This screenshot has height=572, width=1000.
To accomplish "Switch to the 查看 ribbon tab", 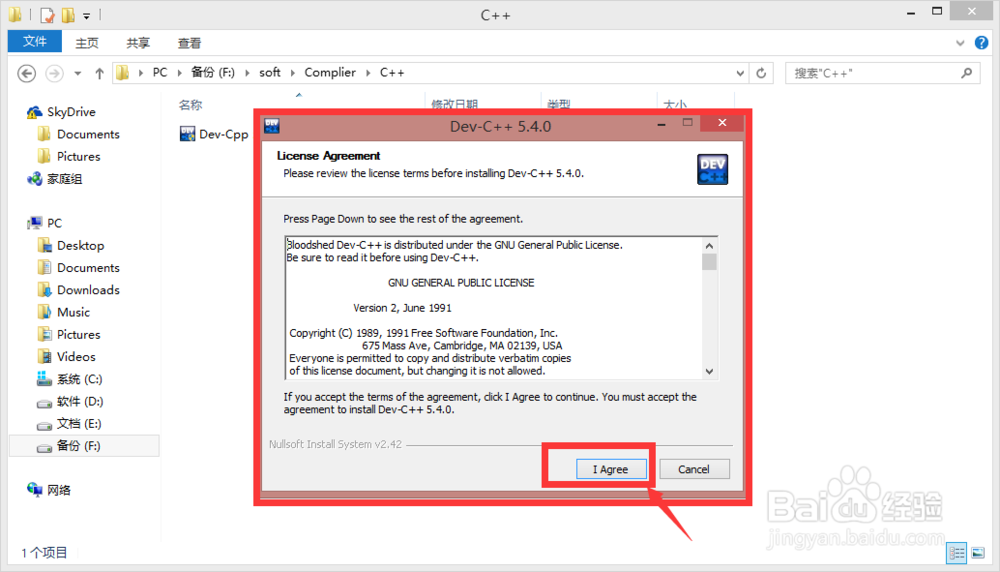I will (x=189, y=43).
